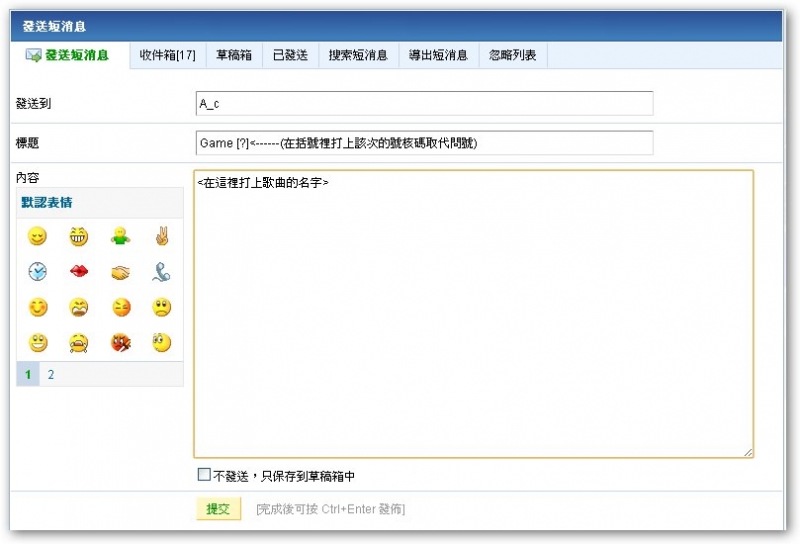800x544 pixels.
Task: Click the envelope icon beside 發送短消息 tab
Action: (x=34, y=55)
